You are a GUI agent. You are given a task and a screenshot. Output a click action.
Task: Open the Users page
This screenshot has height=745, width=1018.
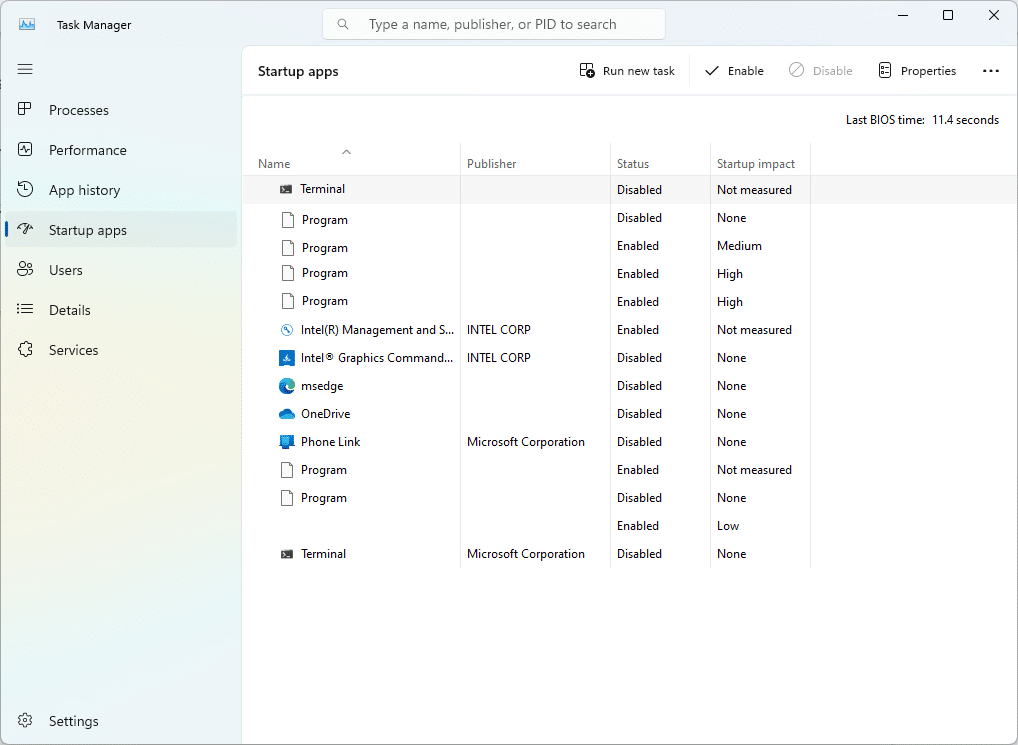click(121, 270)
